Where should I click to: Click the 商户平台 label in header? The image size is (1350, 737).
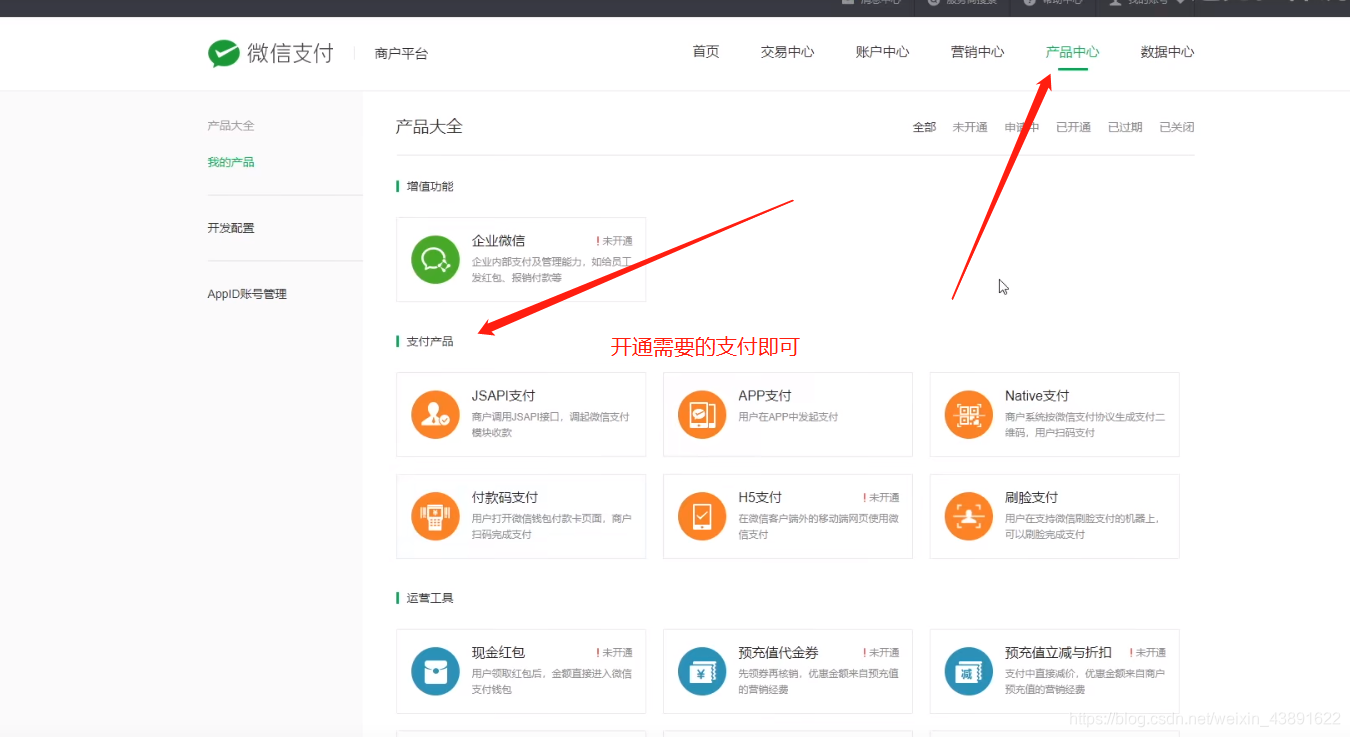(401, 54)
